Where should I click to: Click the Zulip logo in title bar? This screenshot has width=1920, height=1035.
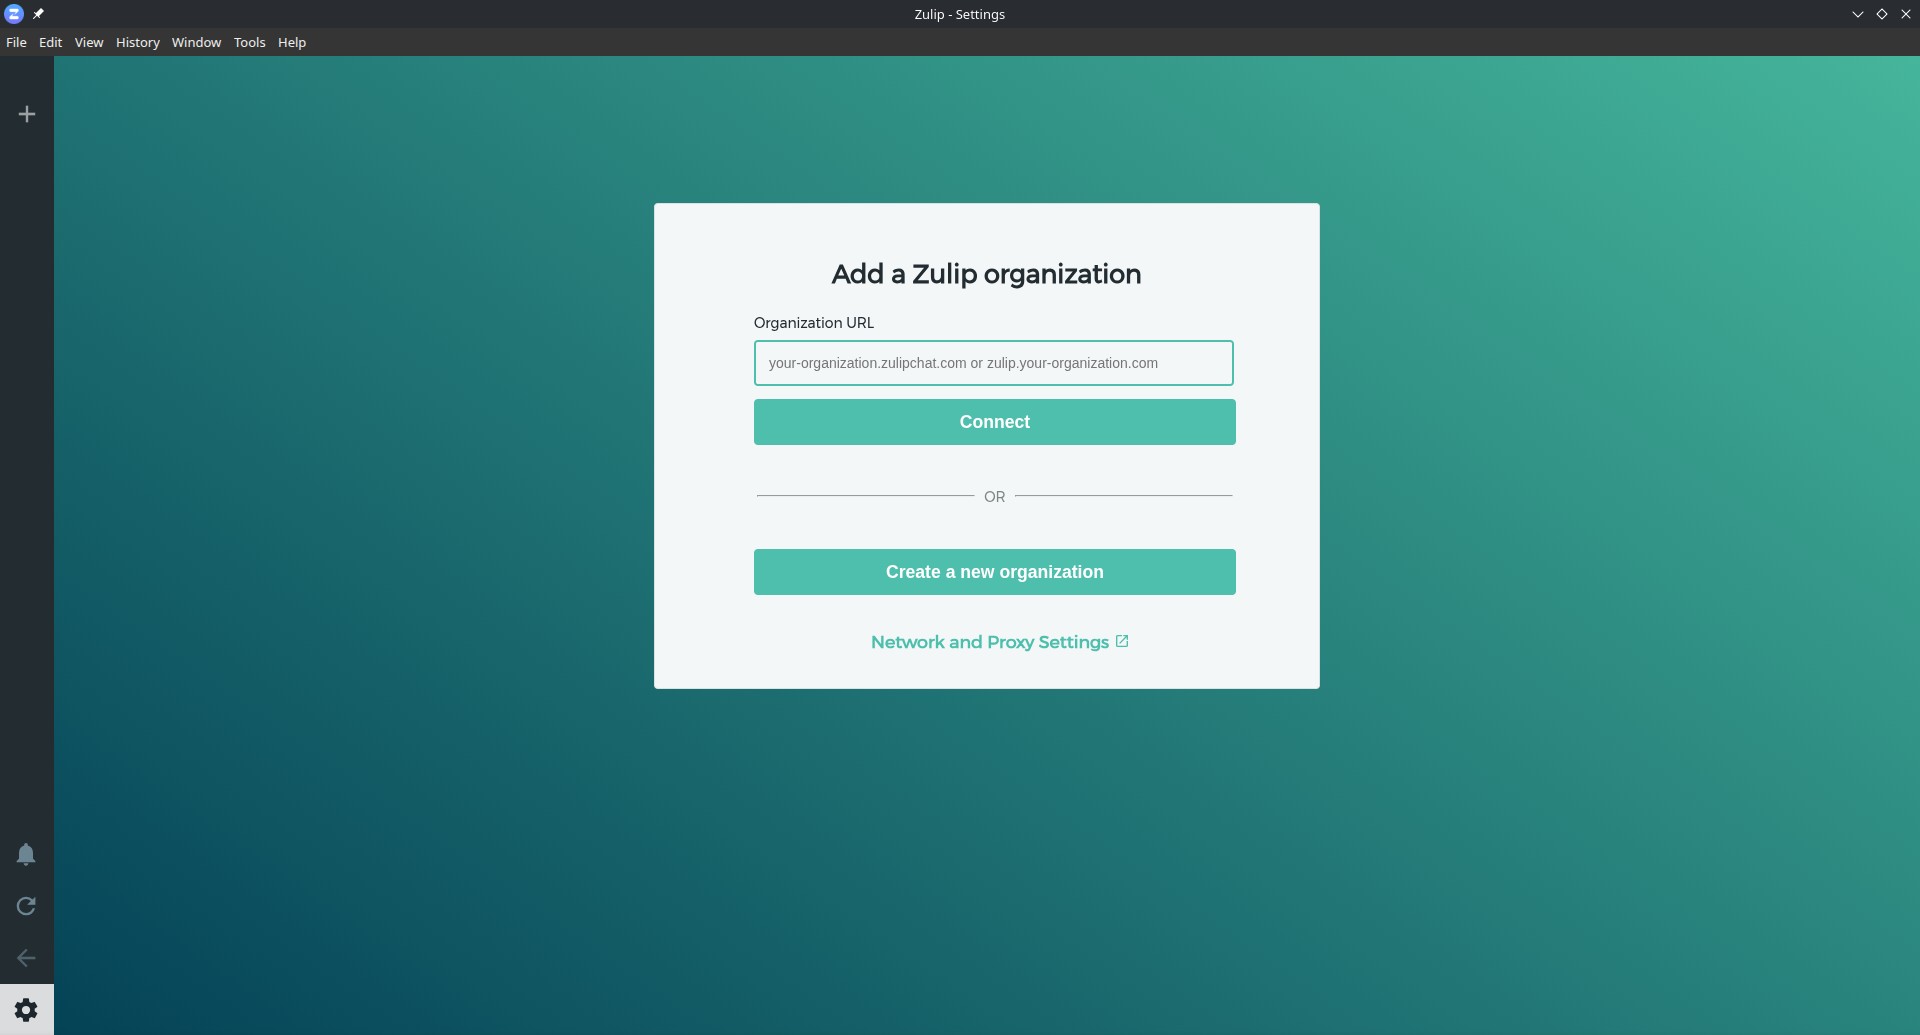point(14,14)
